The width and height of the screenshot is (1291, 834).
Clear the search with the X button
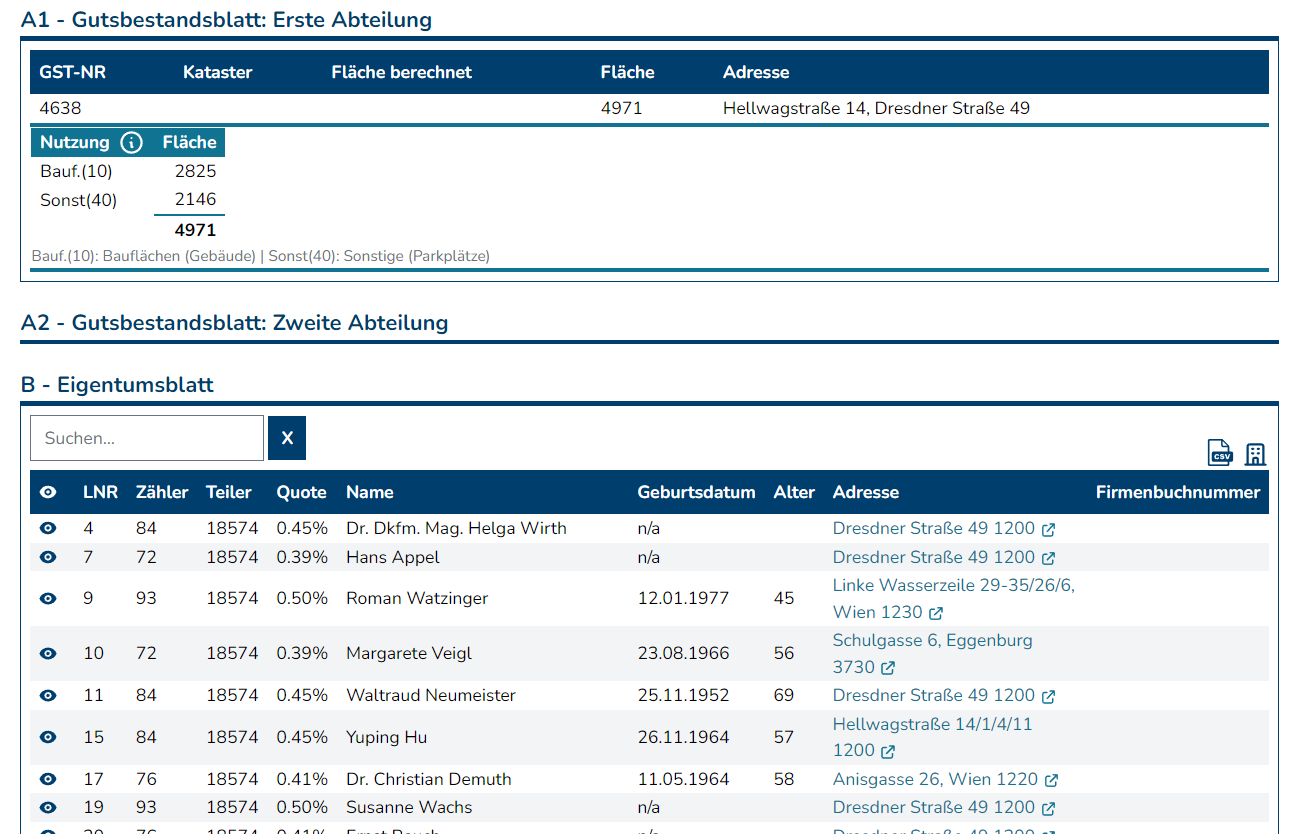(x=287, y=438)
